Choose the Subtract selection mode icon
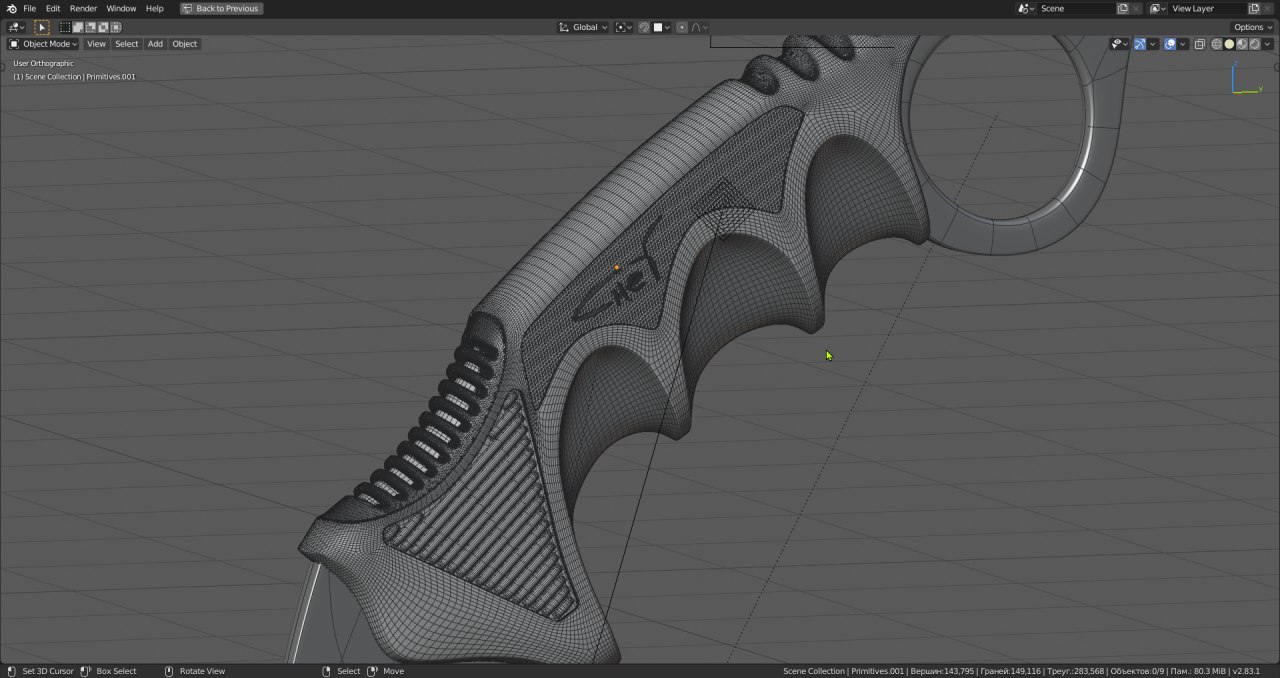Viewport: 1280px width, 678px height. (90, 28)
